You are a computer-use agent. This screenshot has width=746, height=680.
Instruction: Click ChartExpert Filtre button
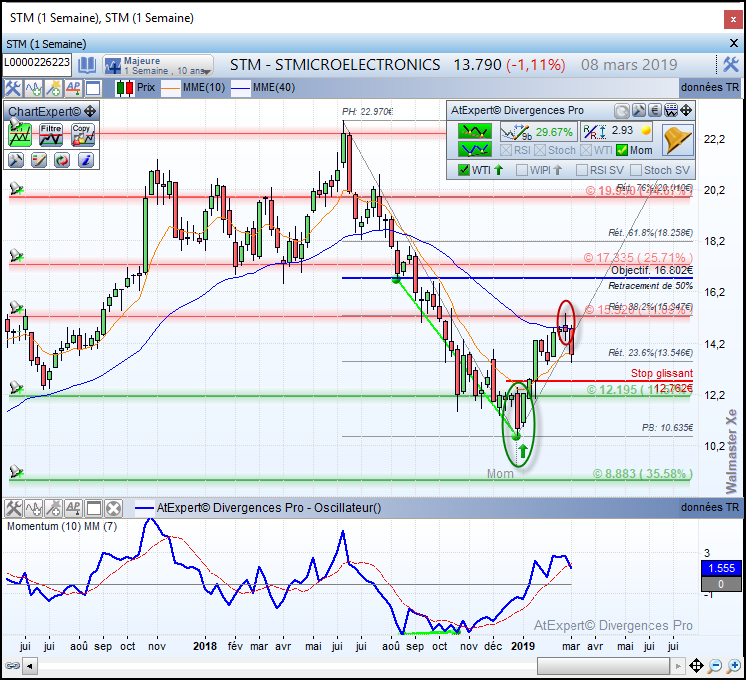click(x=51, y=135)
